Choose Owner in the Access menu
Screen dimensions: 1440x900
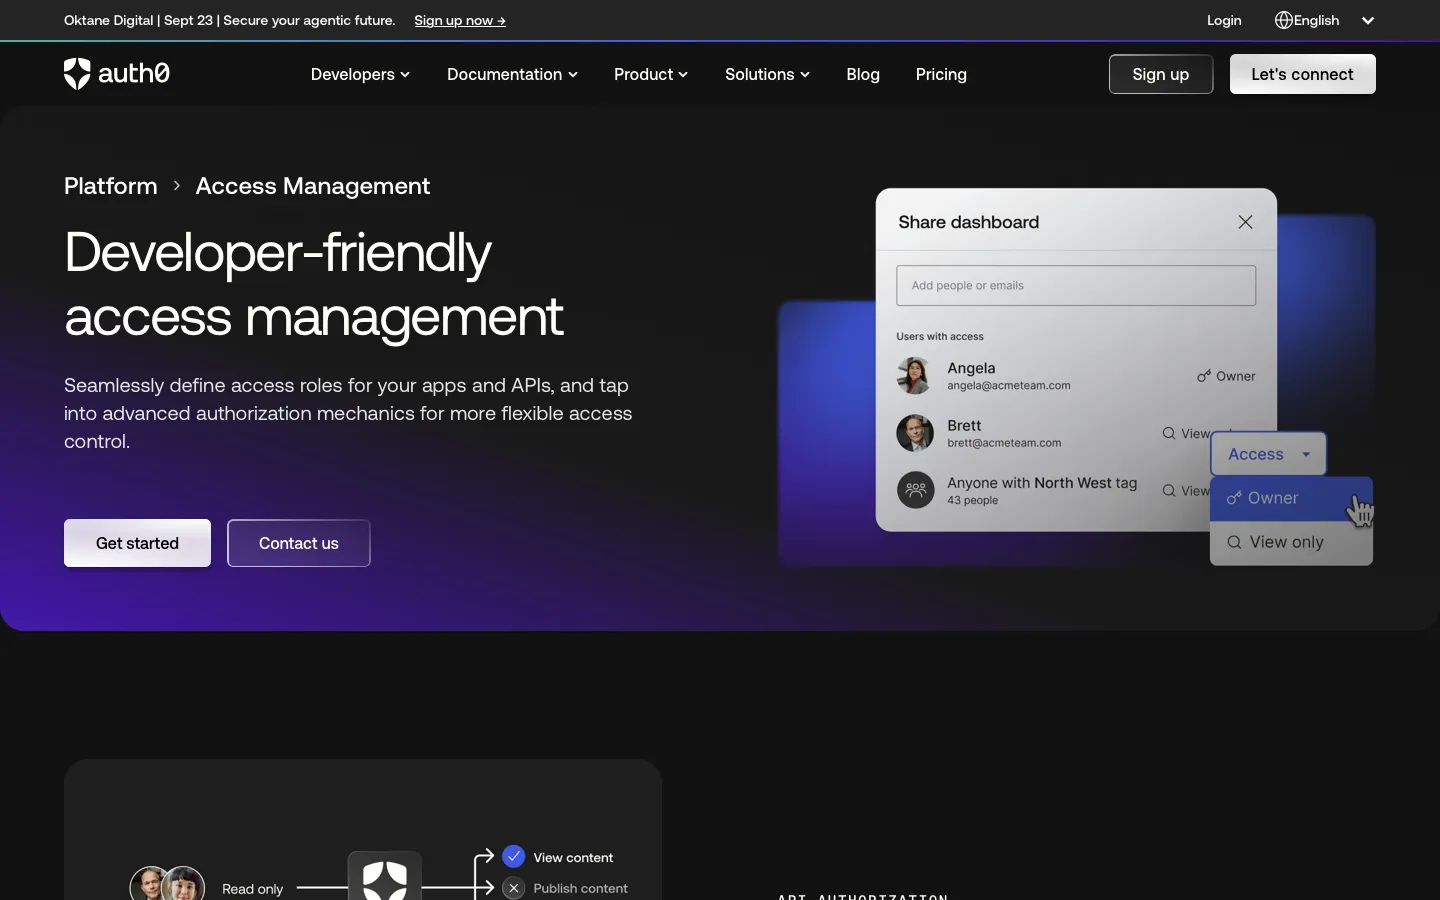point(1291,498)
